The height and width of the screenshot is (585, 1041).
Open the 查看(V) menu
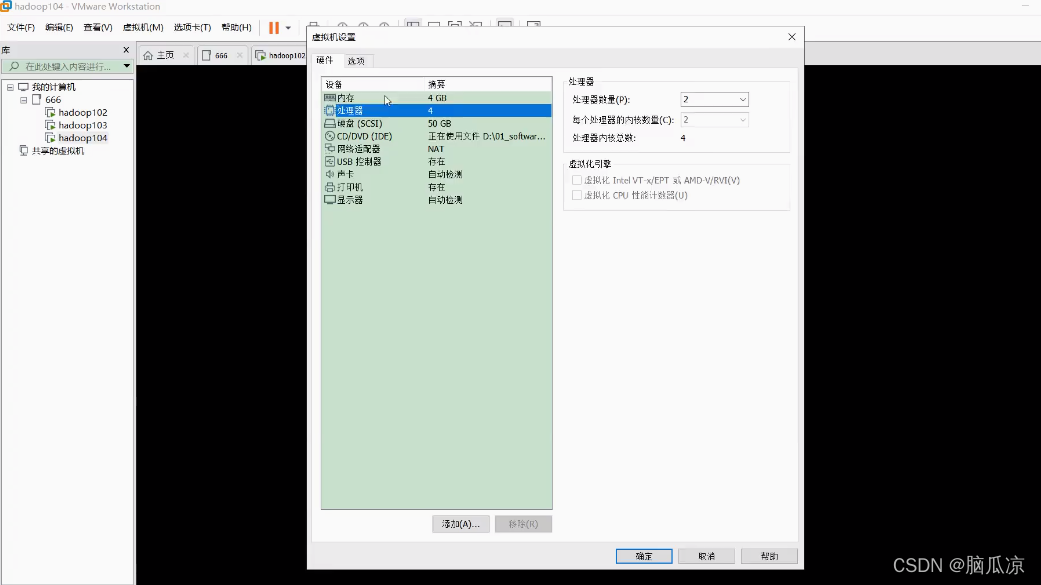pos(98,27)
